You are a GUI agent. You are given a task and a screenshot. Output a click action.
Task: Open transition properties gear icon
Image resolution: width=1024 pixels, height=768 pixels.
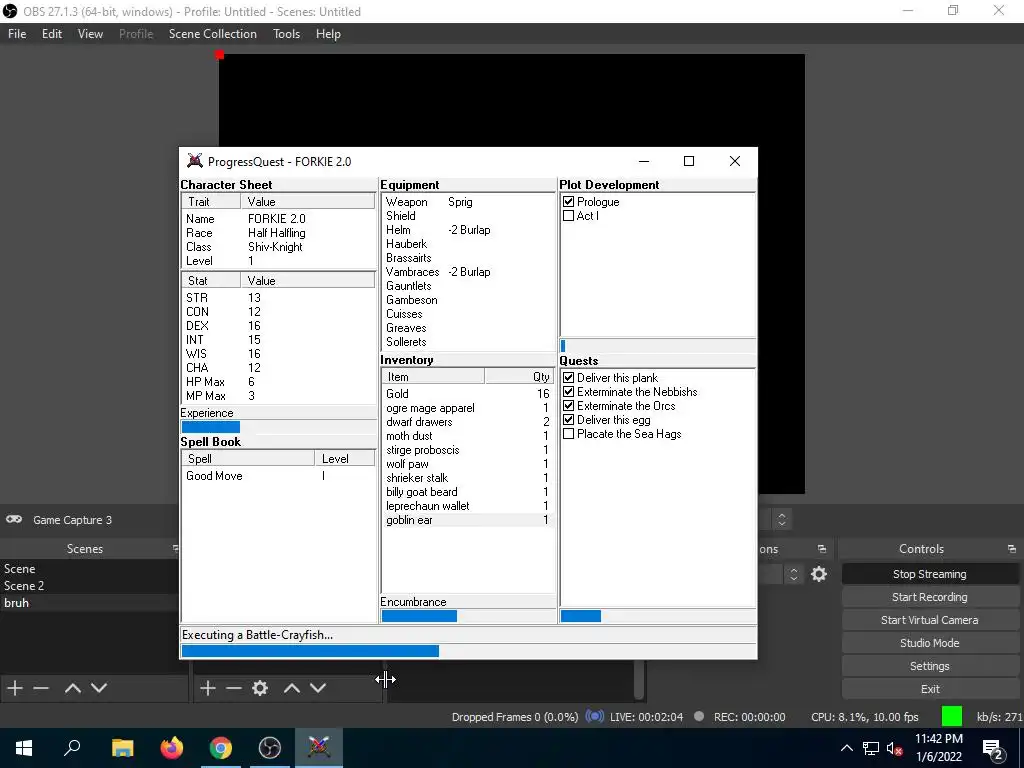pyautogui.click(x=819, y=574)
